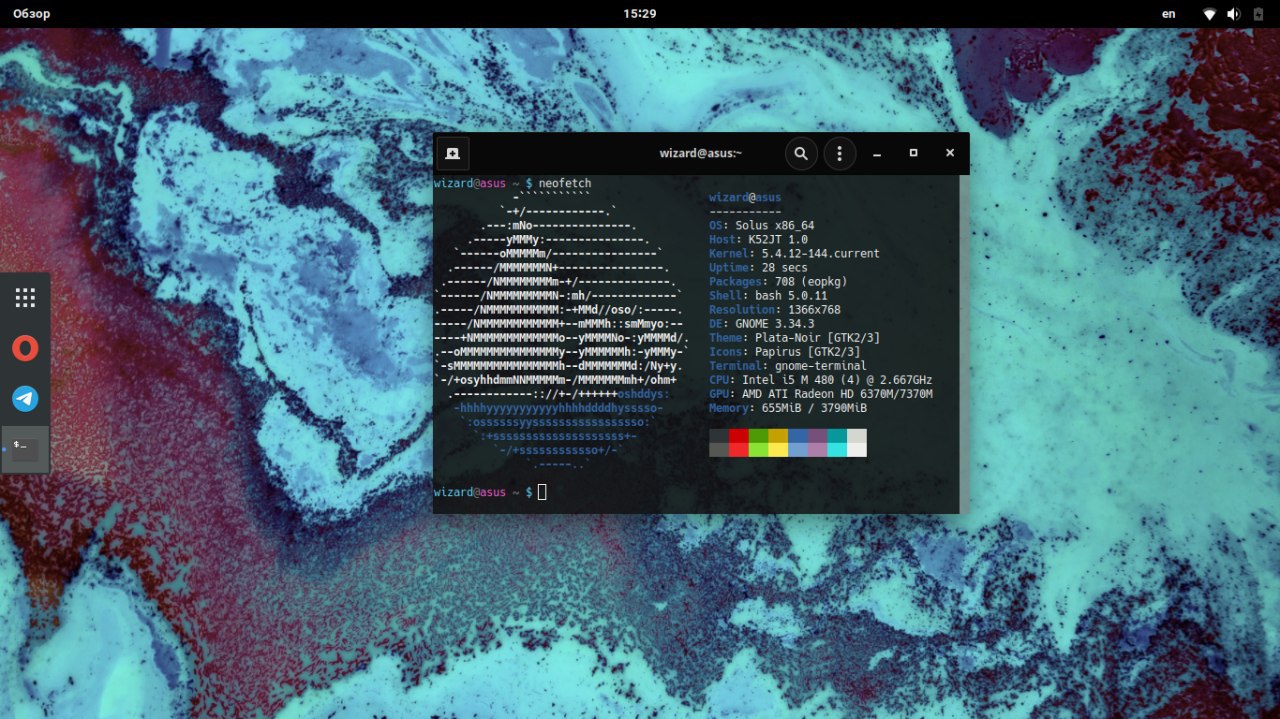Open a new tab in the terminal
The height and width of the screenshot is (719, 1280).
coord(452,153)
